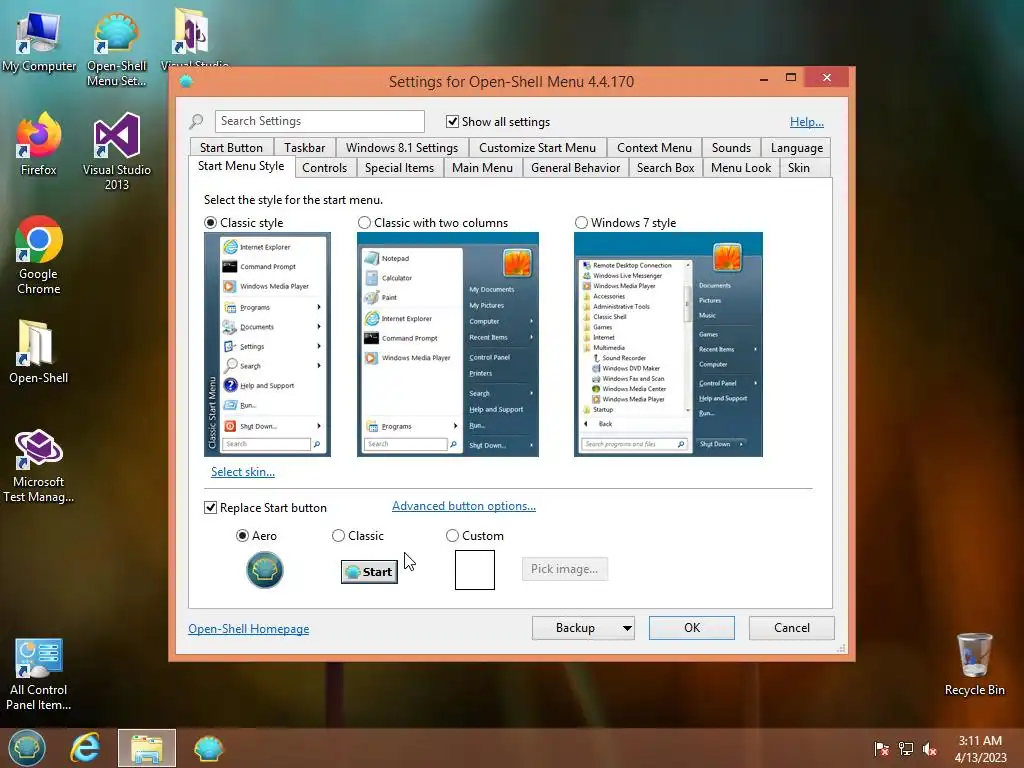Image resolution: width=1024 pixels, height=768 pixels.
Task: Open the Special Items tab
Action: coord(400,168)
